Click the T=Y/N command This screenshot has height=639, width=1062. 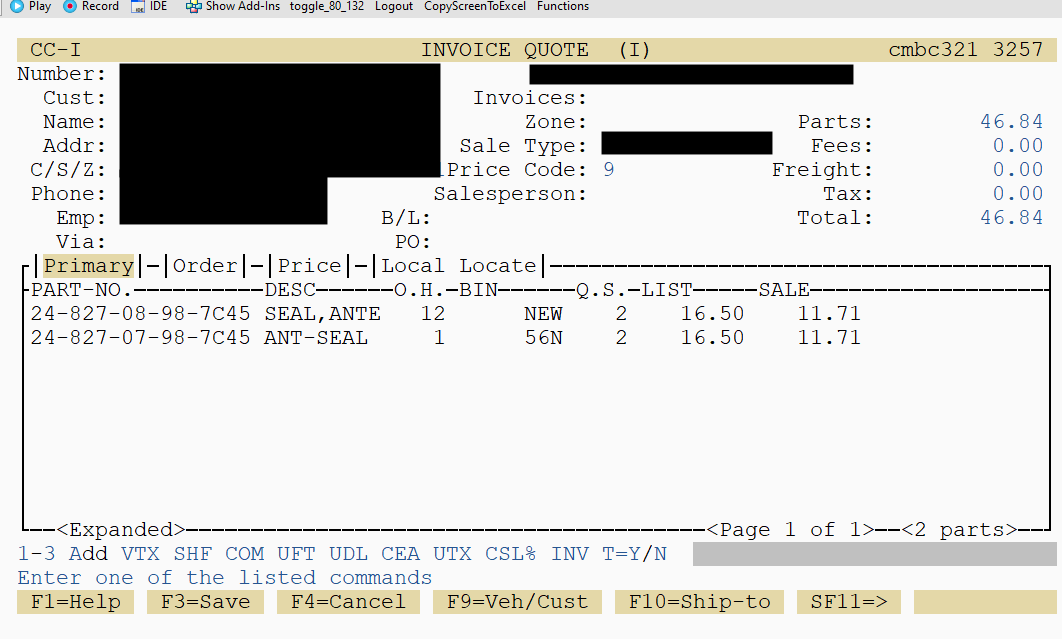(x=635, y=554)
